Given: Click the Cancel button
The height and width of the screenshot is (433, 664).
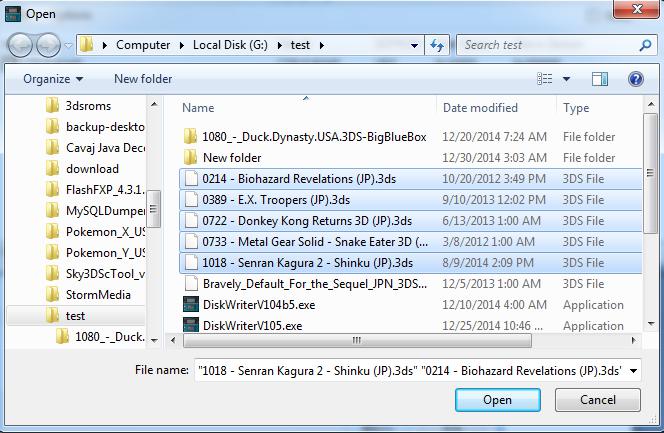Looking at the screenshot, I should point(598,400).
